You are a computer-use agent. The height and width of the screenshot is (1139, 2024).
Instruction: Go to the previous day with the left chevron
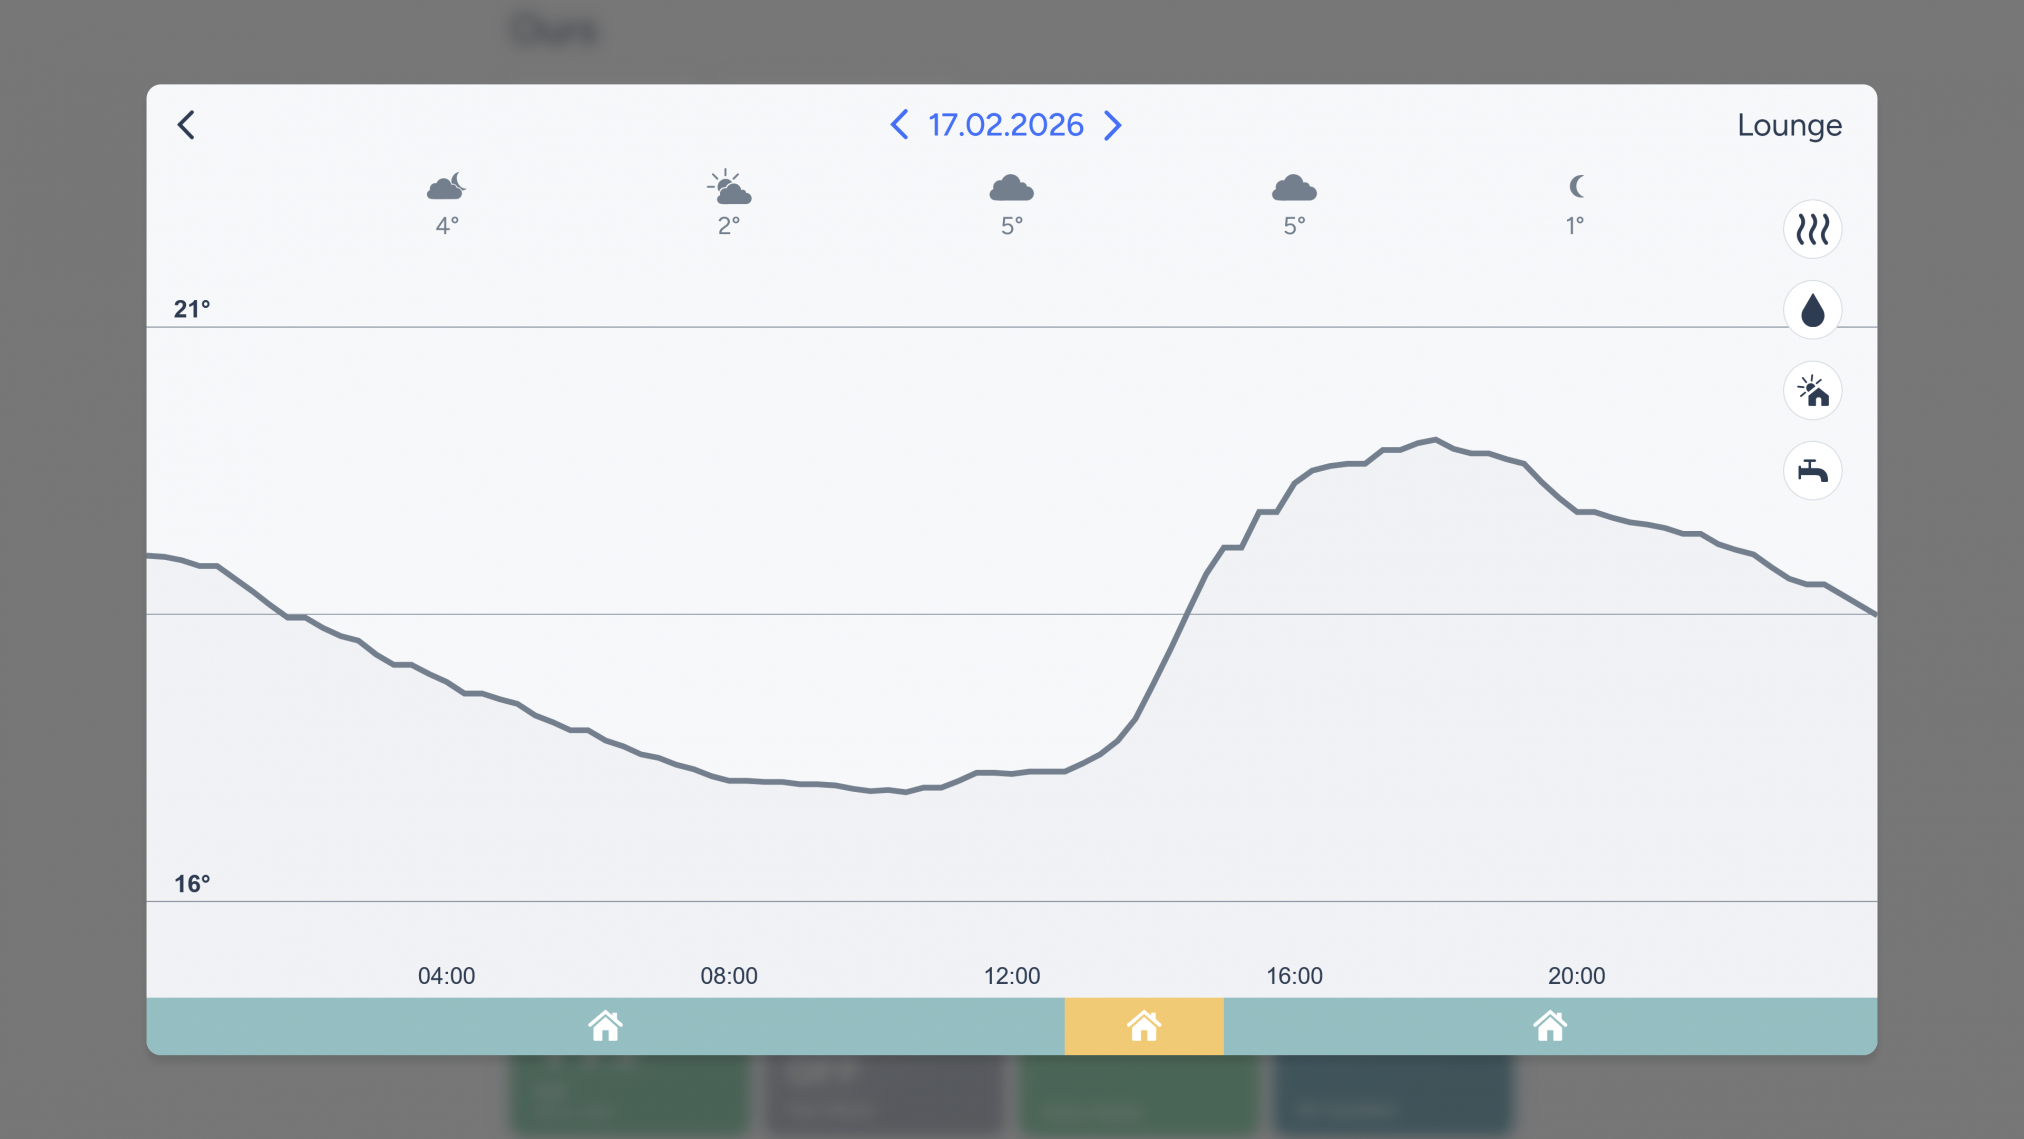pos(897,125)
